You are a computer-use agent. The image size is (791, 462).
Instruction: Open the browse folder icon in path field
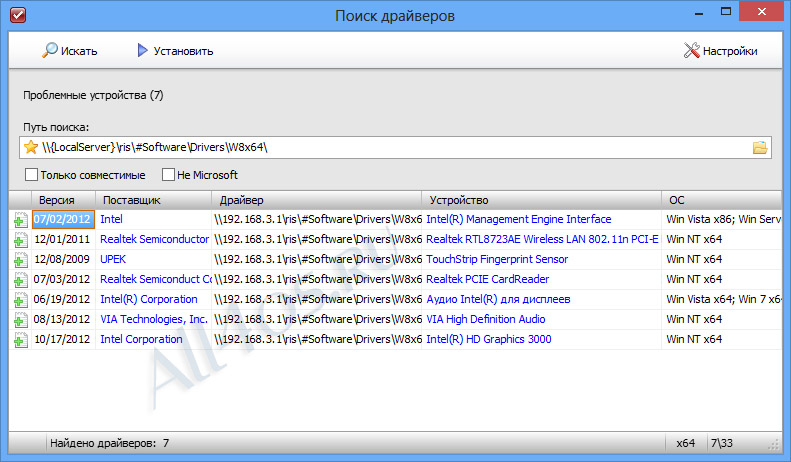(760, 147)
